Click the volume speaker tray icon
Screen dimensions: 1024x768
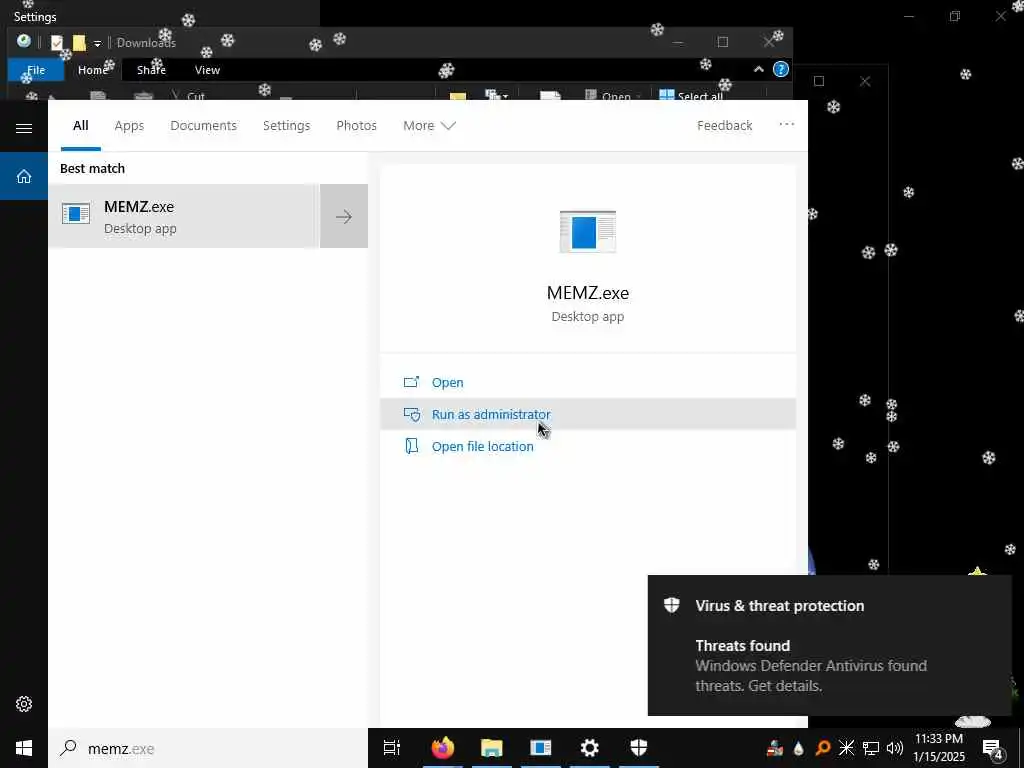click(x=895, y=748)
